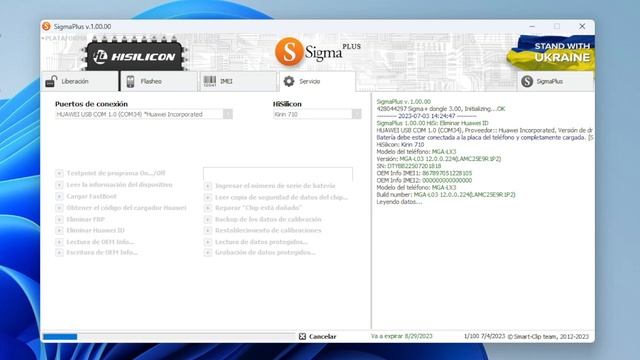Open the Liberación tab
This screenshot has width=640, height=360.
pyautogui.click(x=79, y=82)
